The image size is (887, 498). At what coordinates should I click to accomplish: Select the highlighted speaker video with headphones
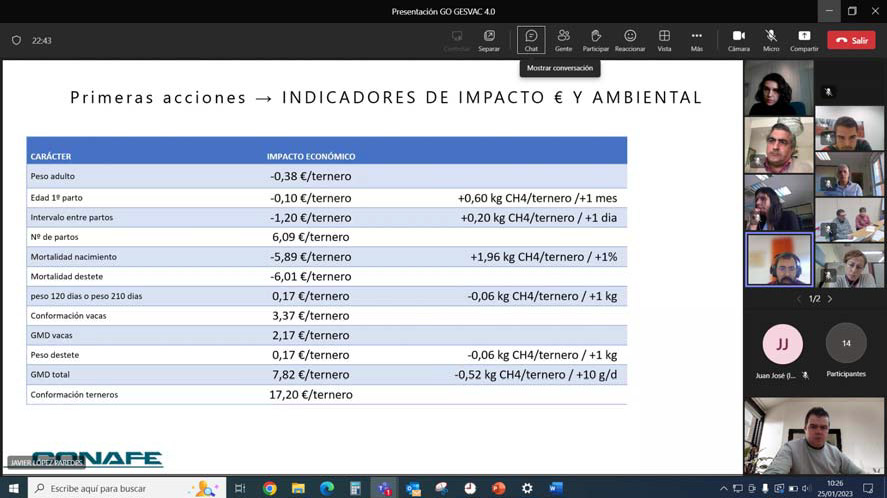click(780, 260)
